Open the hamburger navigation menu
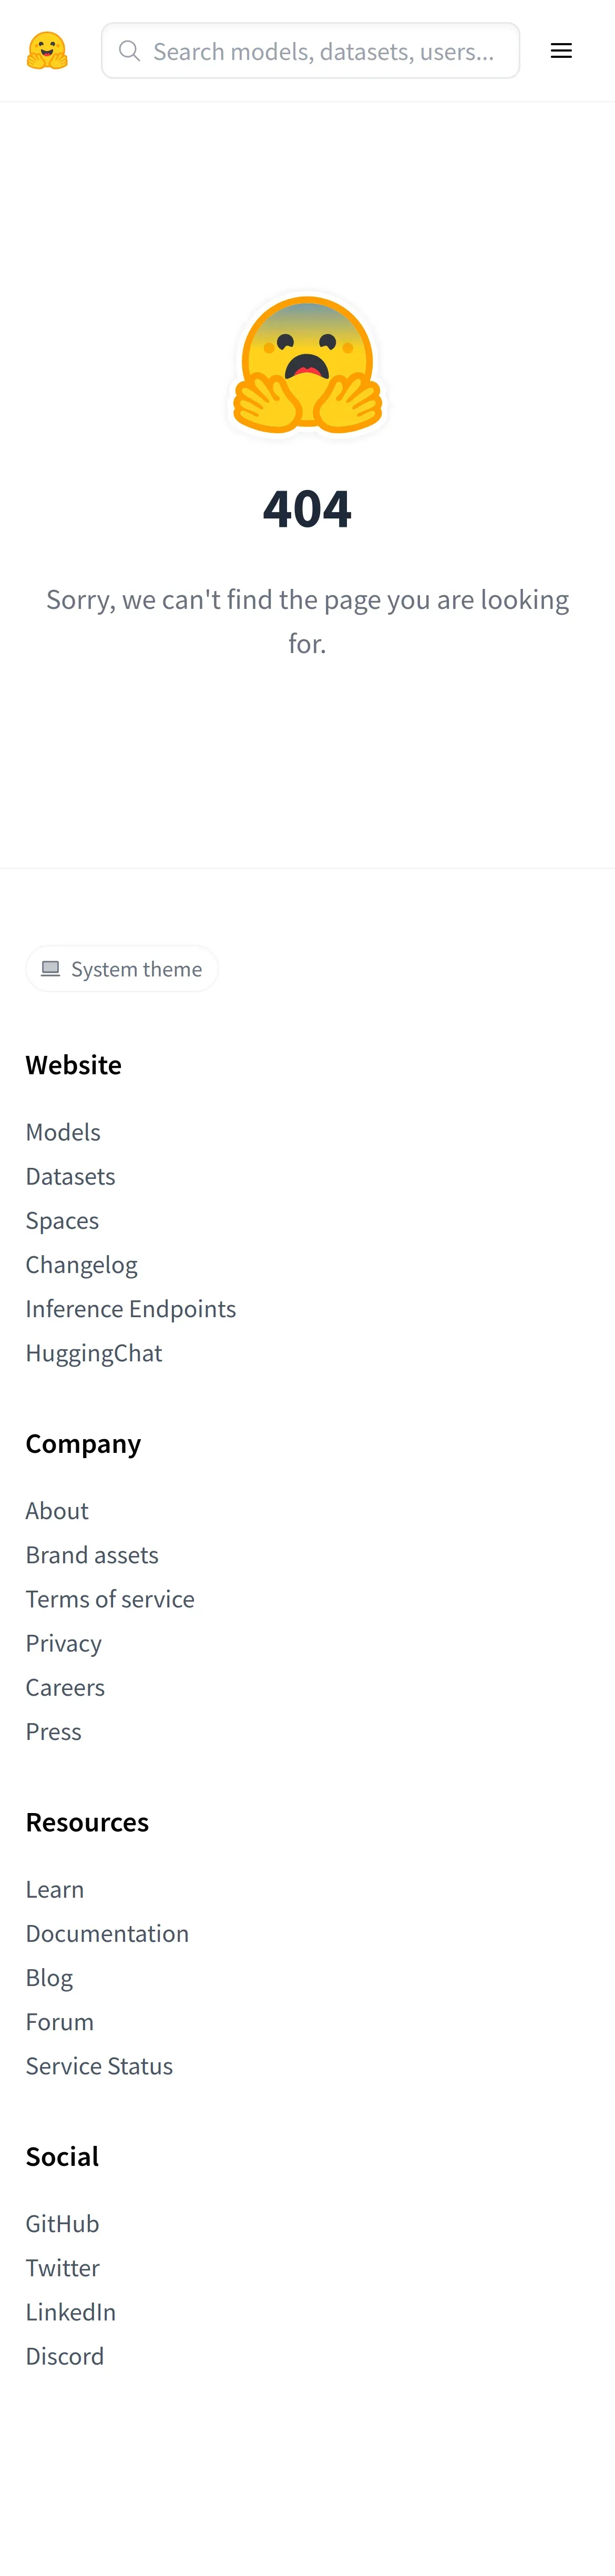 [561, 51]
